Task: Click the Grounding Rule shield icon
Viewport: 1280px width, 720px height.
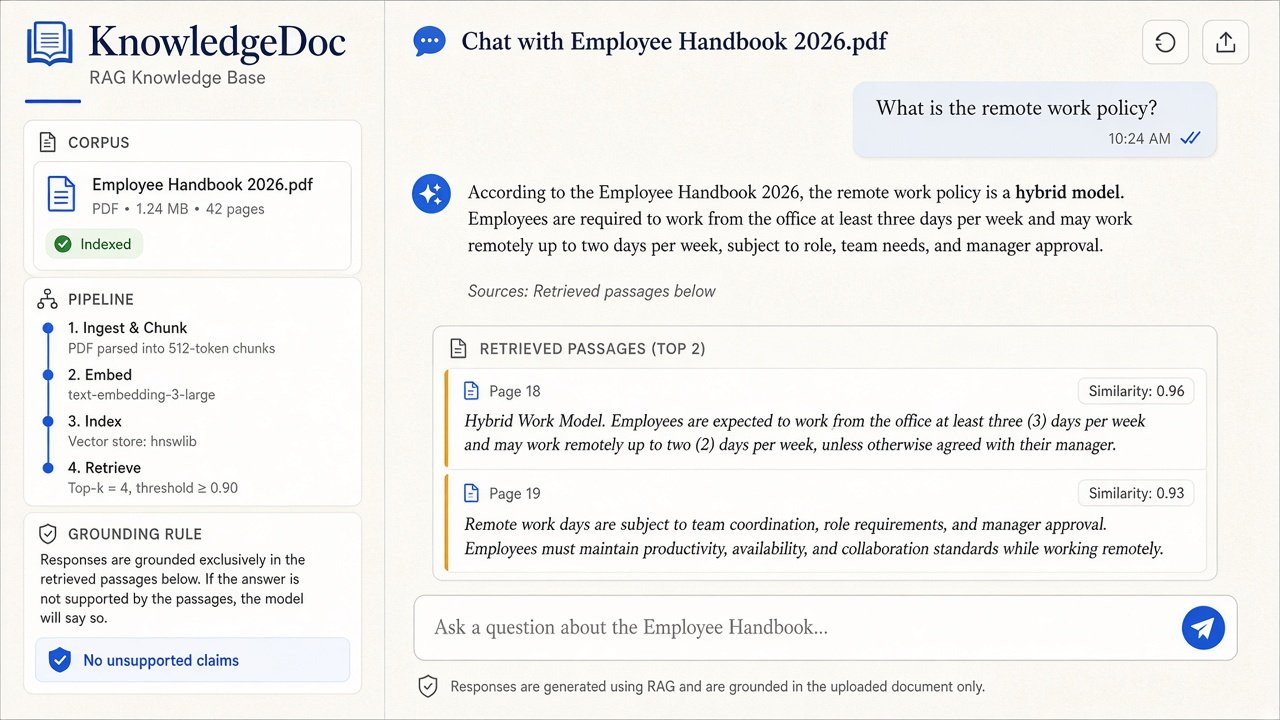Action: [x=47, y=534]
